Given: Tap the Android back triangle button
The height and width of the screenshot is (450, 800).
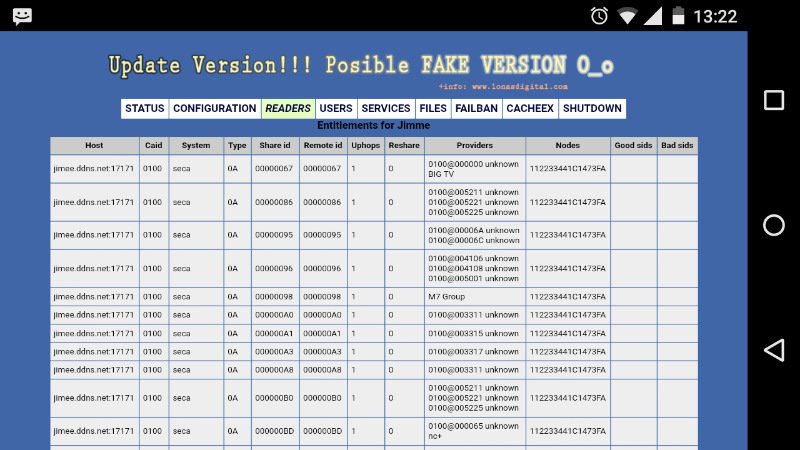Looking at the screenshot, I should (x=773, y=350).
